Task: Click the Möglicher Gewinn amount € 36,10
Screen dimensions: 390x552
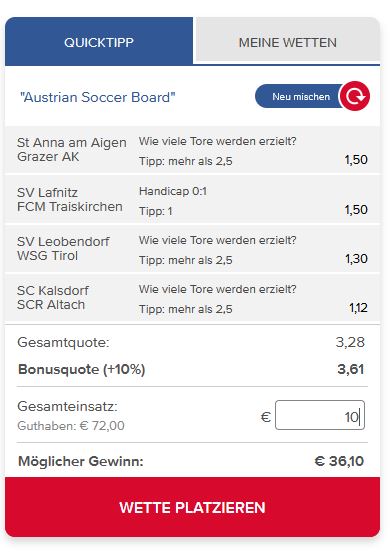Action: pos(339,461)
